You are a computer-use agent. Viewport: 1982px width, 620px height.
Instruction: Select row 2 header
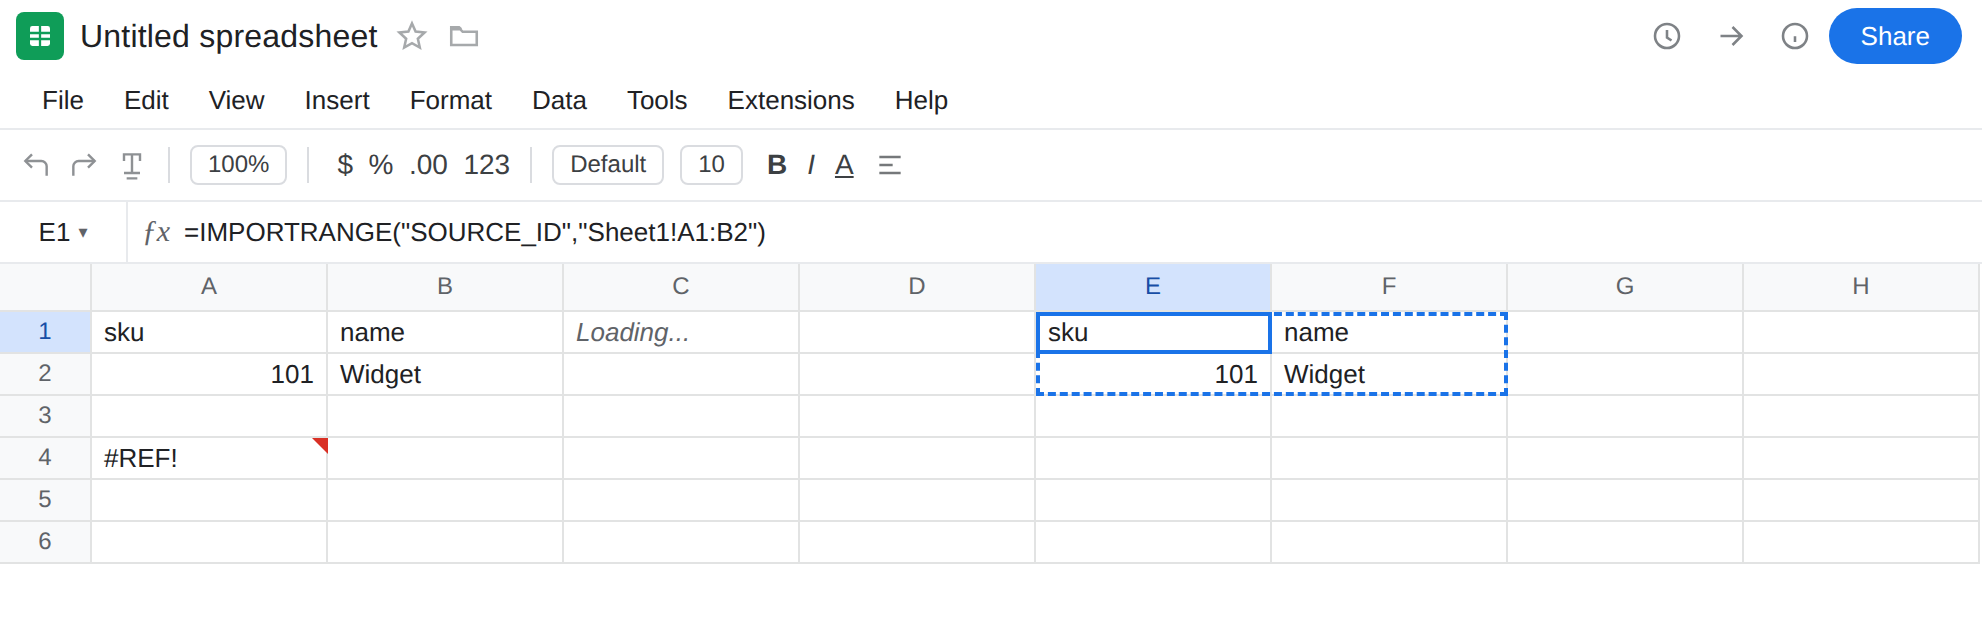point(45,374)
